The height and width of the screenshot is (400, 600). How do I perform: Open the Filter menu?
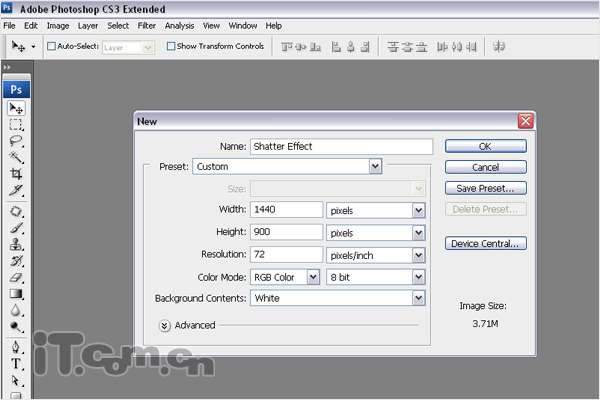tap(146, 24)
